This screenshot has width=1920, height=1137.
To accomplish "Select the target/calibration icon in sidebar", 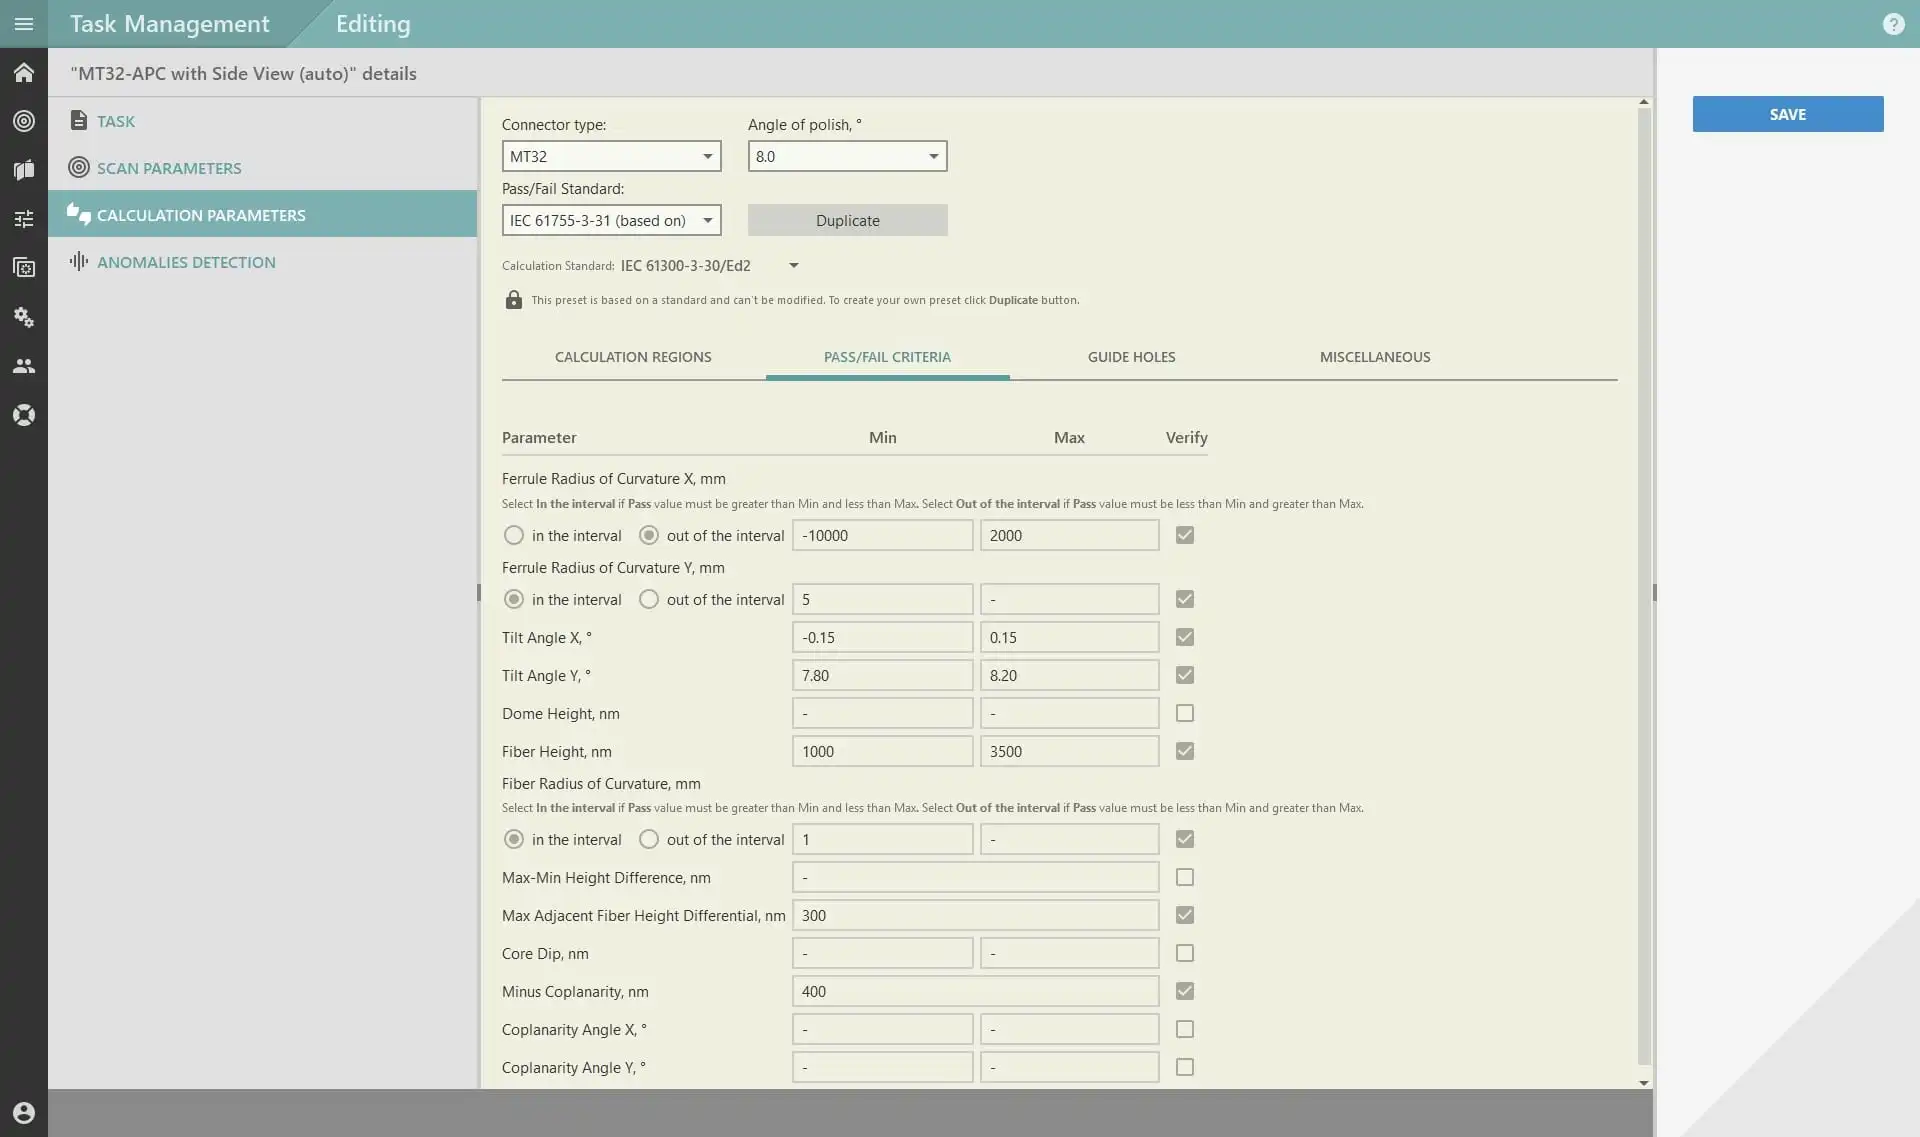I will tap(24, 121).
